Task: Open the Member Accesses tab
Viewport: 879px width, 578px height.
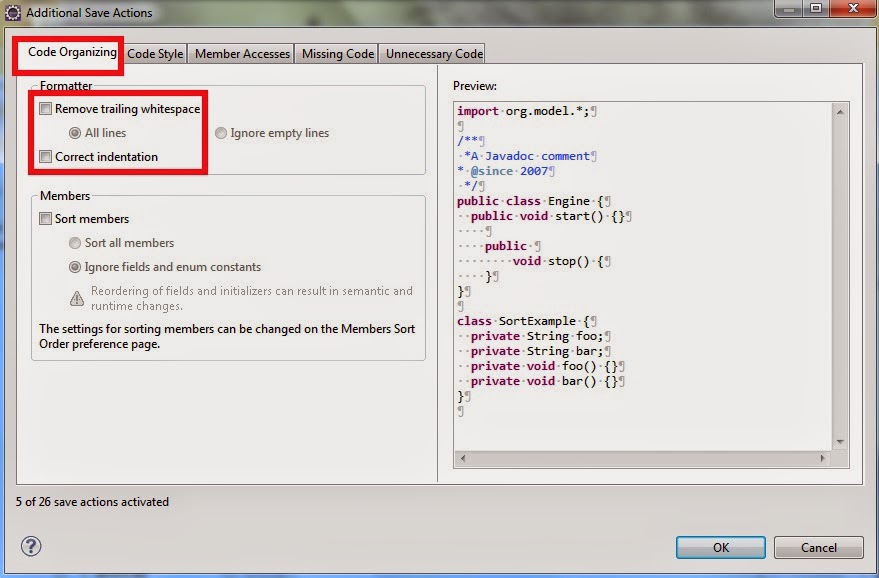Action: click(x=241, y=54)
